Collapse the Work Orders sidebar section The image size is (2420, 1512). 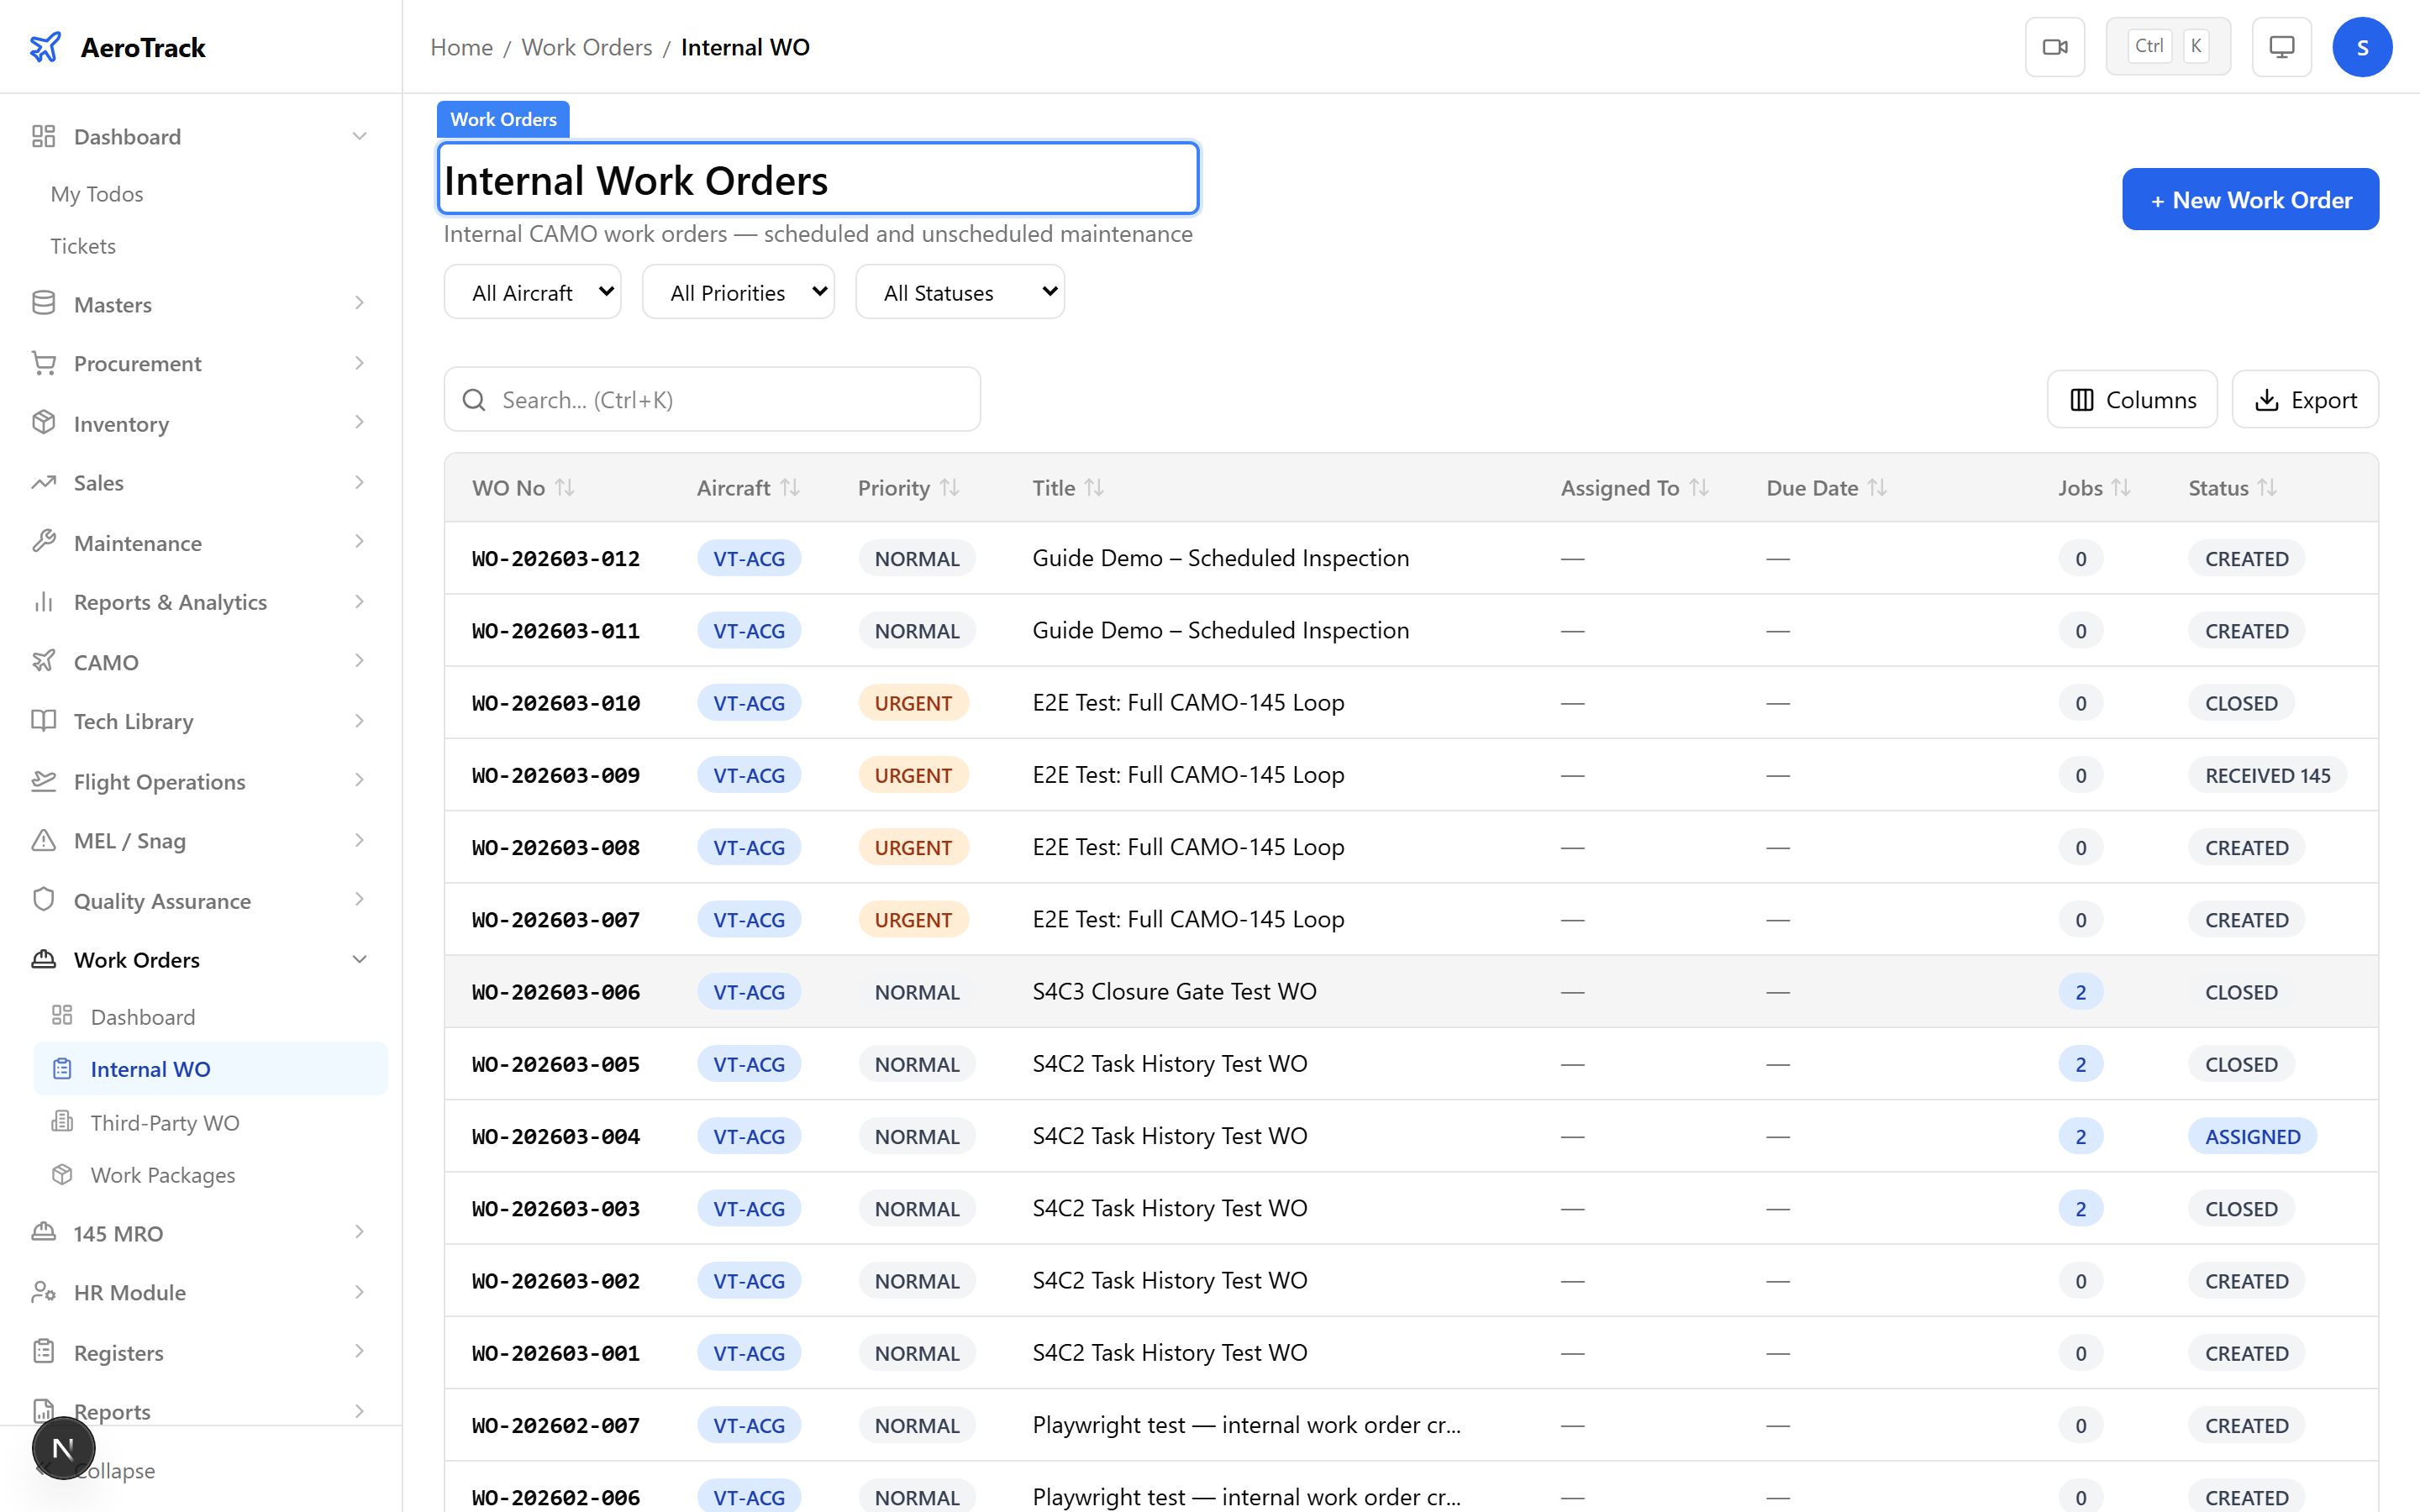360,959
